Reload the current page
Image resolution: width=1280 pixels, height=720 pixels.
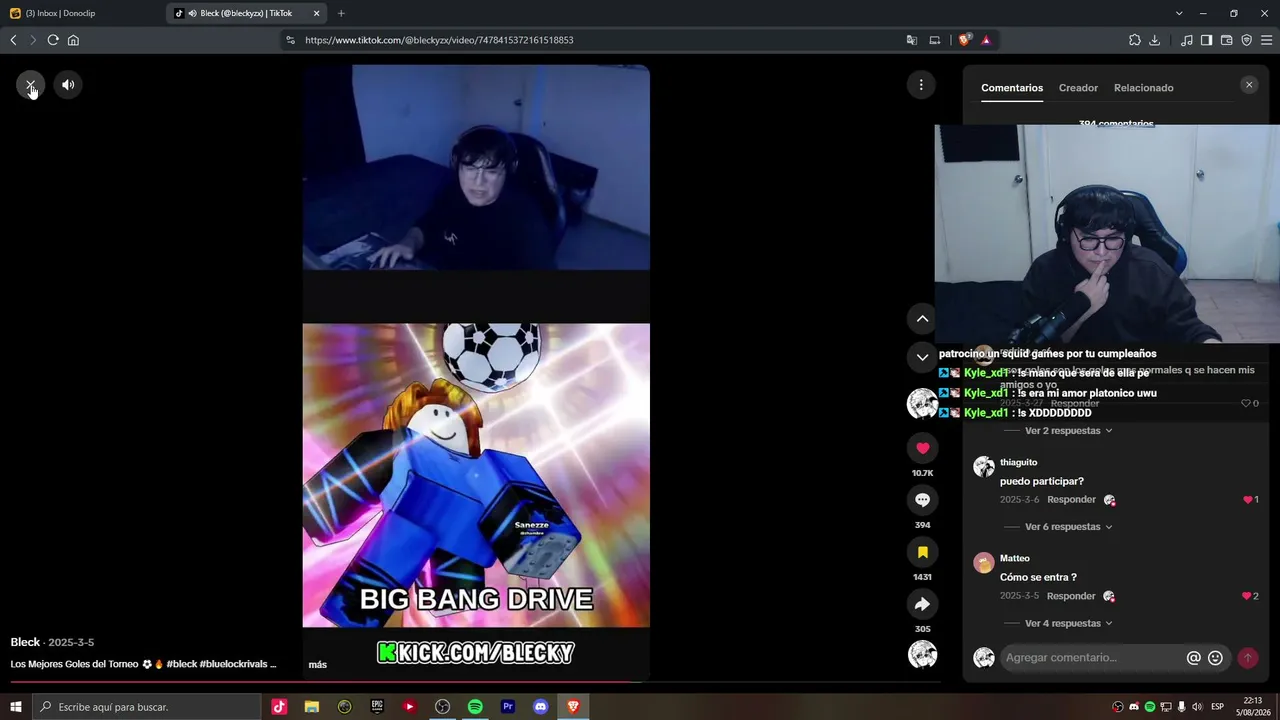53,40
